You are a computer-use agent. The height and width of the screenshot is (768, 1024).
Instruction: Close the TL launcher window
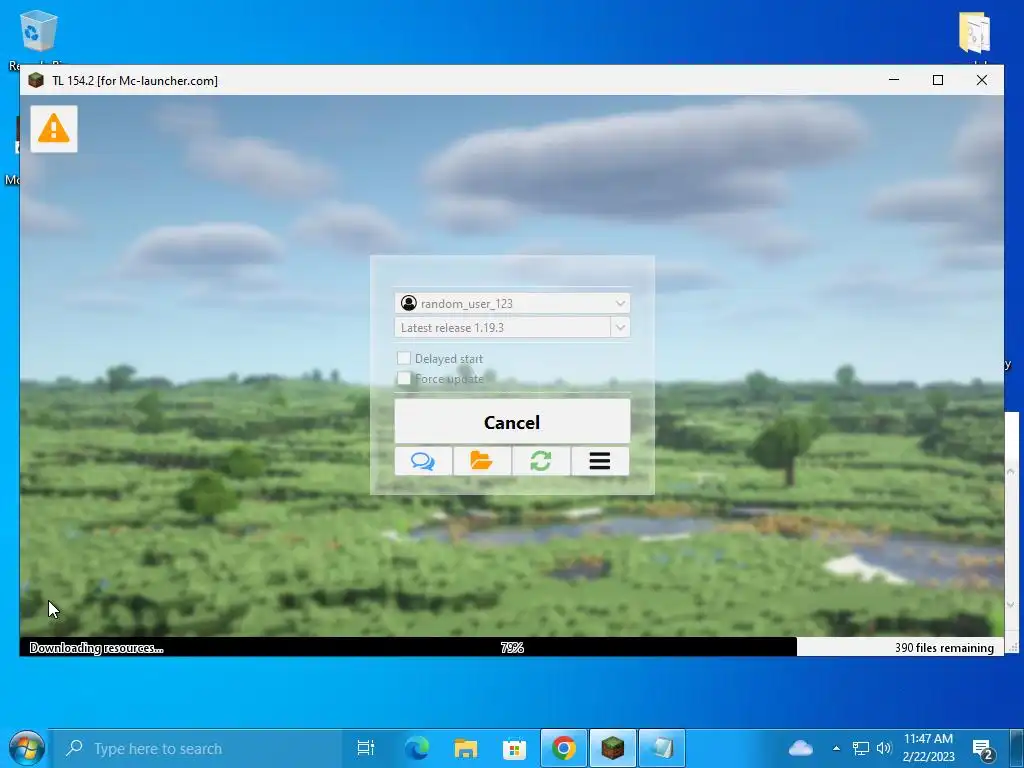tap(982, 80)
